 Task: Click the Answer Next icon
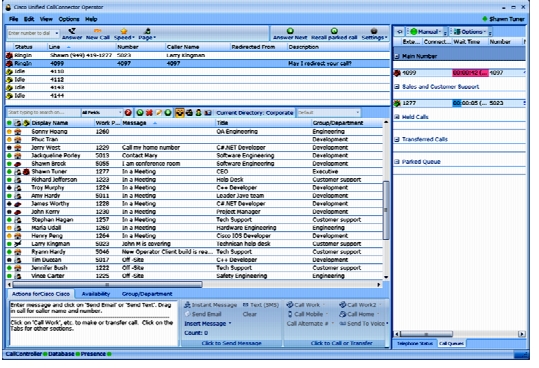coord(290,31)
